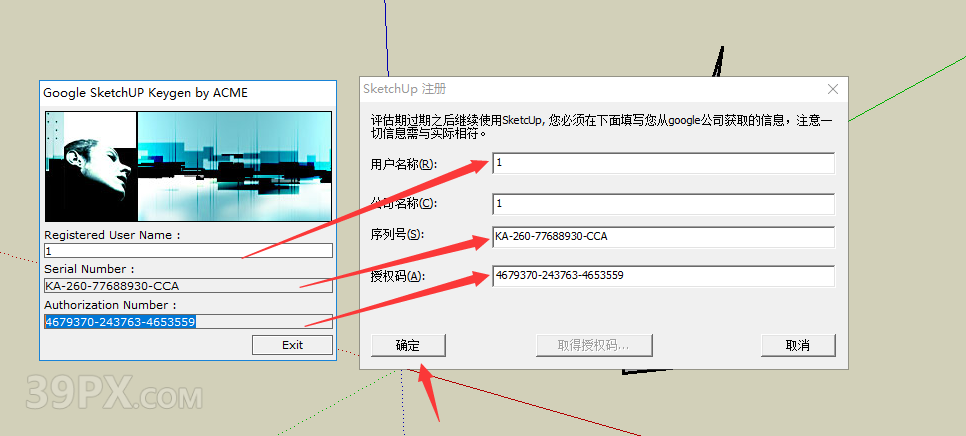Click the Authorization Number field in Keygen
The height and width of the screenshot is (436, 966).
(189, 321)
